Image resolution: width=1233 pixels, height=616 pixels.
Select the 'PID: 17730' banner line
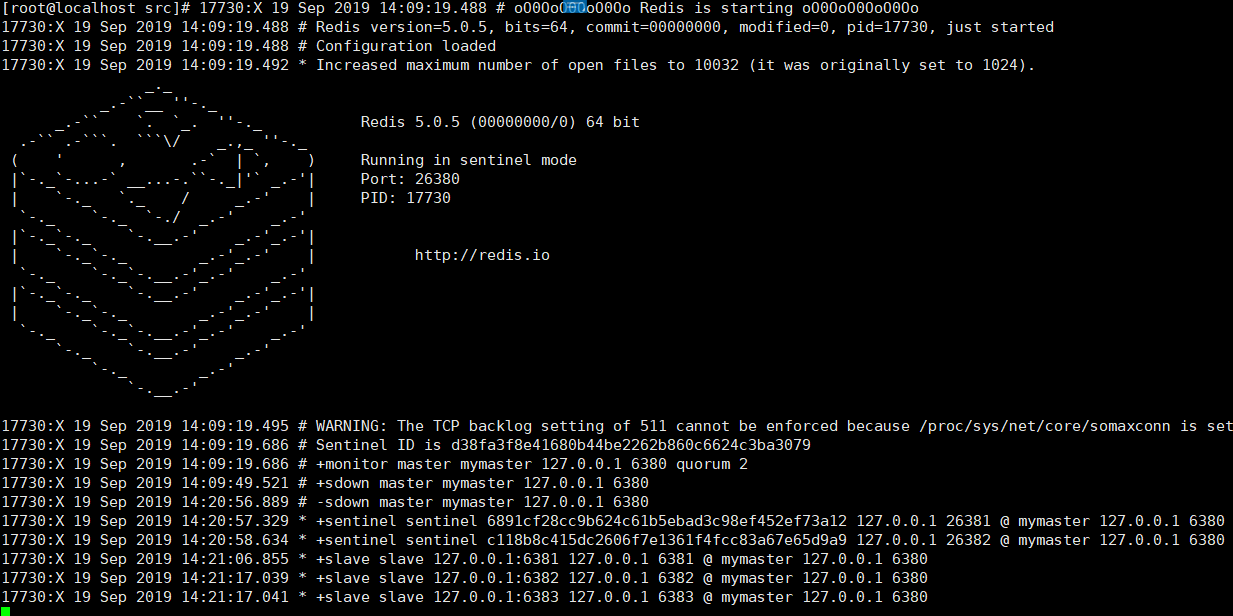point(406,198)
